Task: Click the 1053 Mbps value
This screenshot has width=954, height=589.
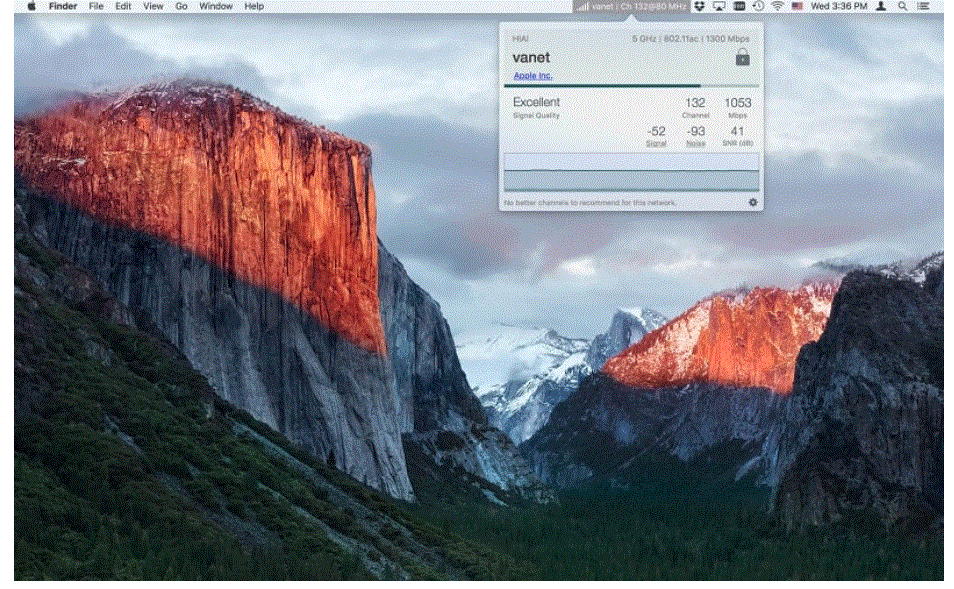Action: (737, 103)
